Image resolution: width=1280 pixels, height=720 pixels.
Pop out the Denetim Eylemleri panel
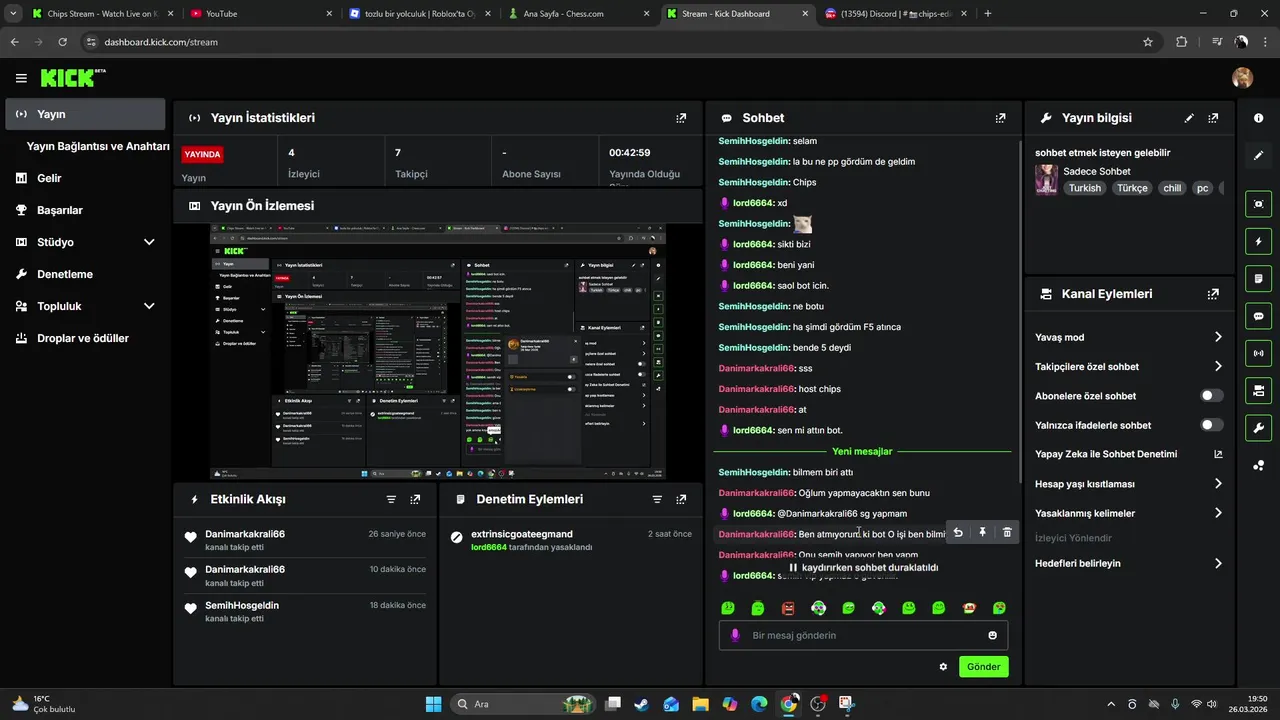(x=681, y=499)
